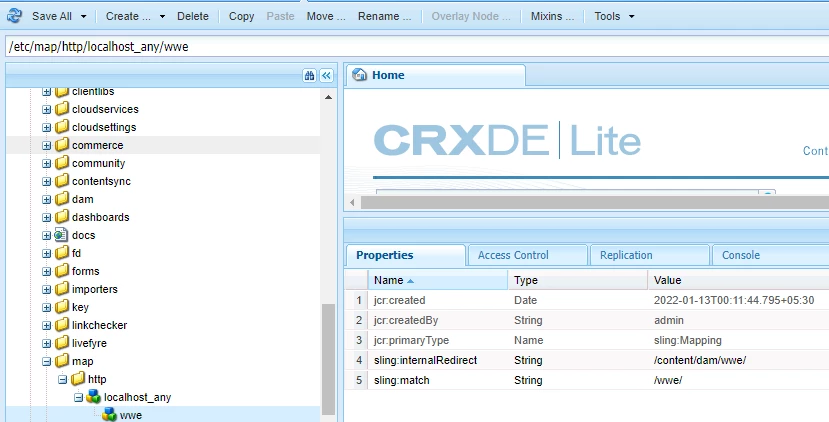
Task: Click the livefyre folder icon
Action: pyautogui.click(x=62, y=343)
